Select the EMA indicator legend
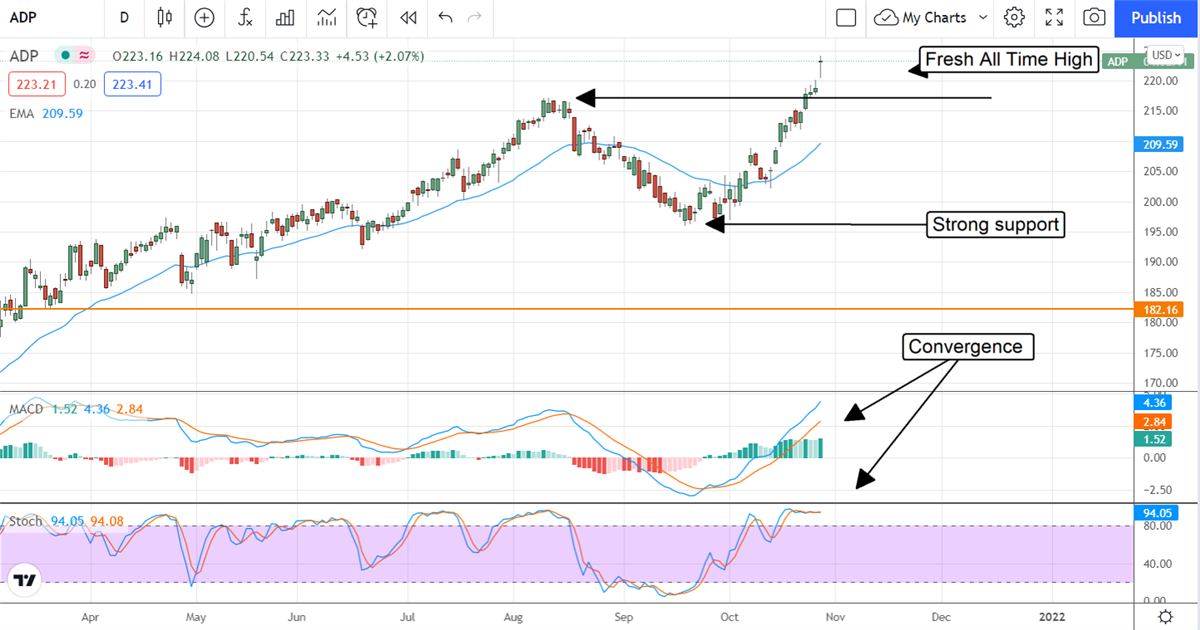1200x630 pixels. [x=21, y=114]
